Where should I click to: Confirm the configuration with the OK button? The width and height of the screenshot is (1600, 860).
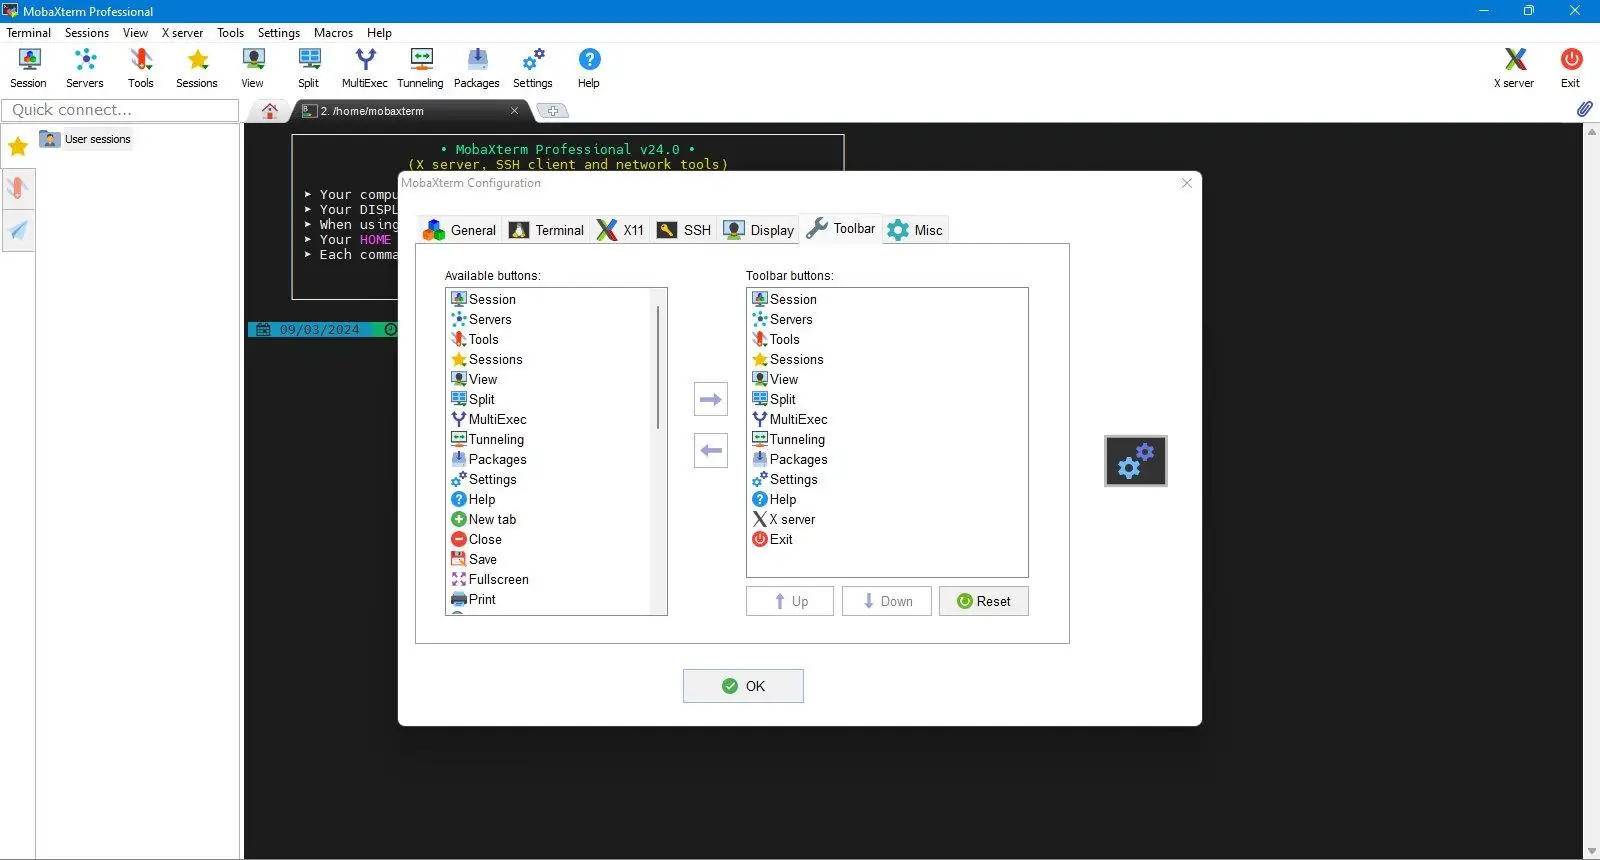pos(743,686)
